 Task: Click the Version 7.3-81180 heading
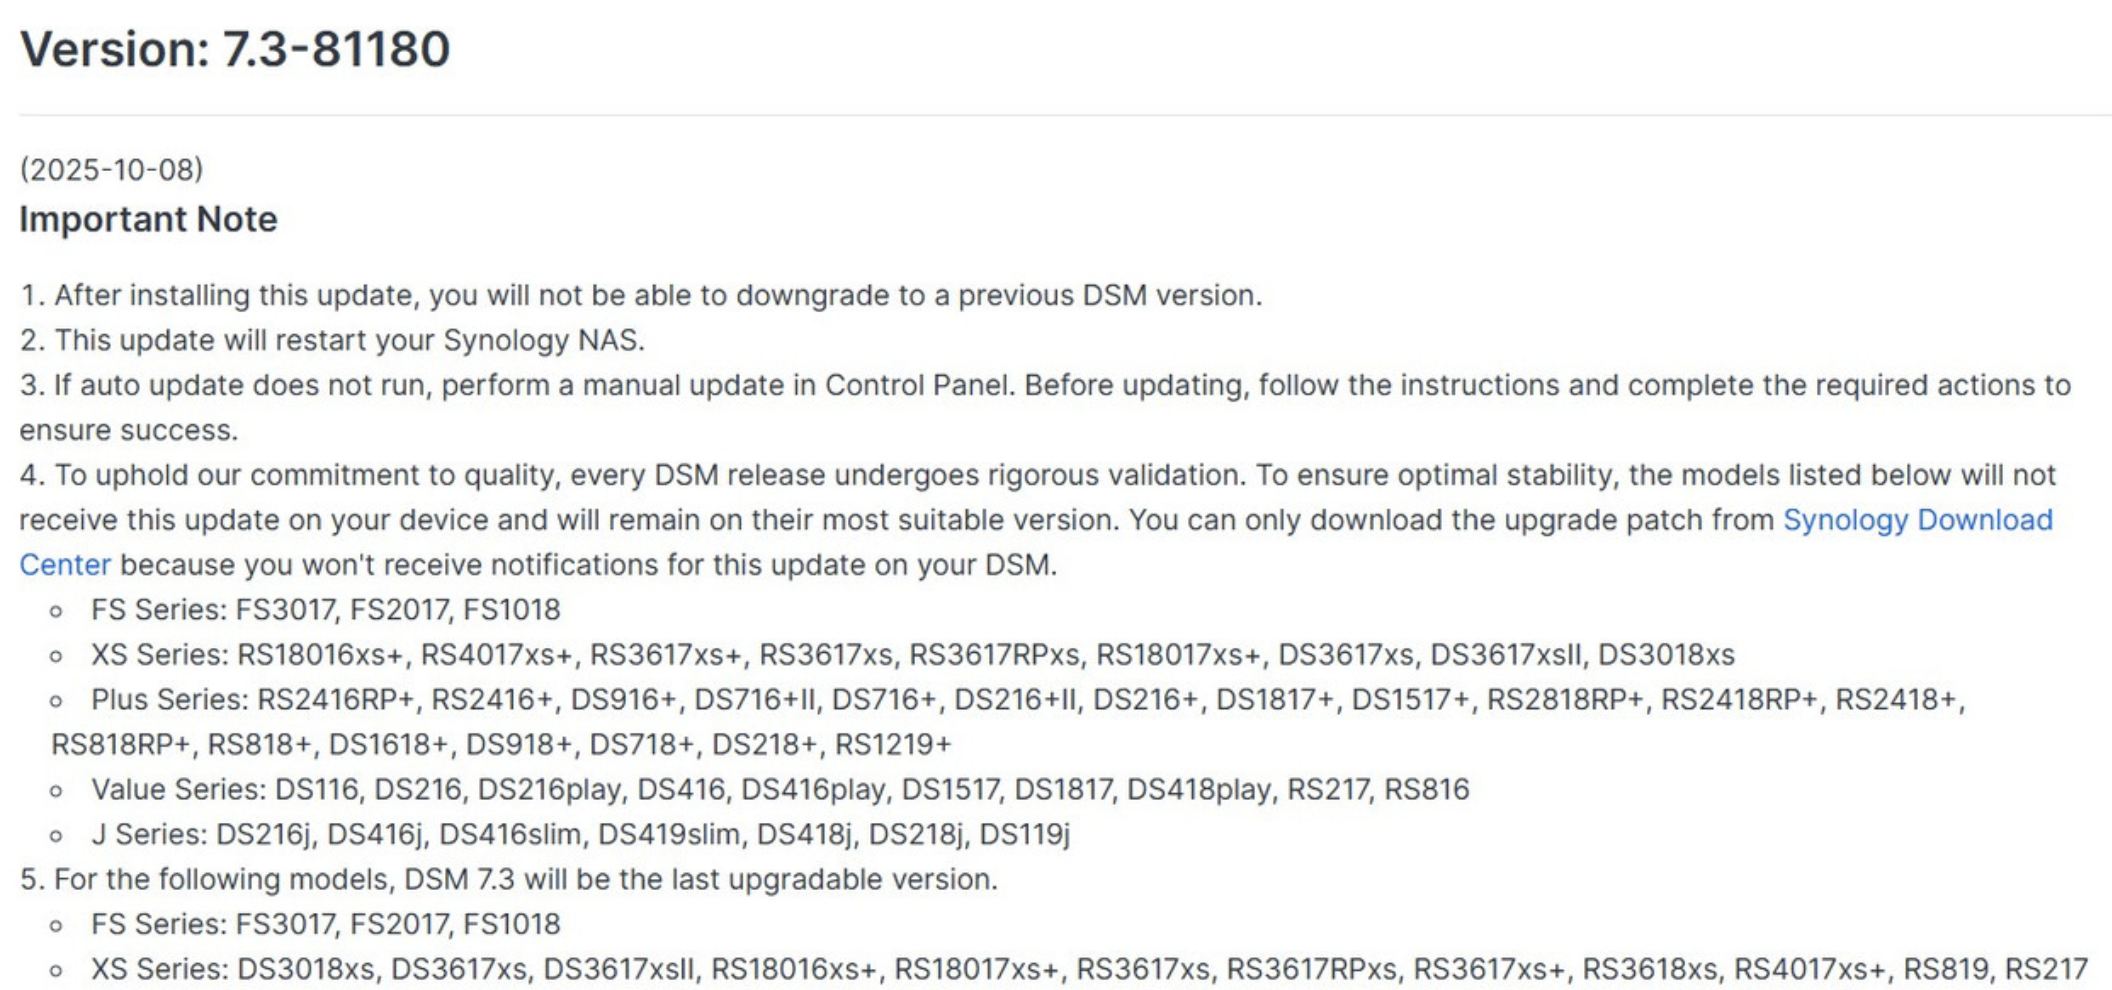point(235,49)
